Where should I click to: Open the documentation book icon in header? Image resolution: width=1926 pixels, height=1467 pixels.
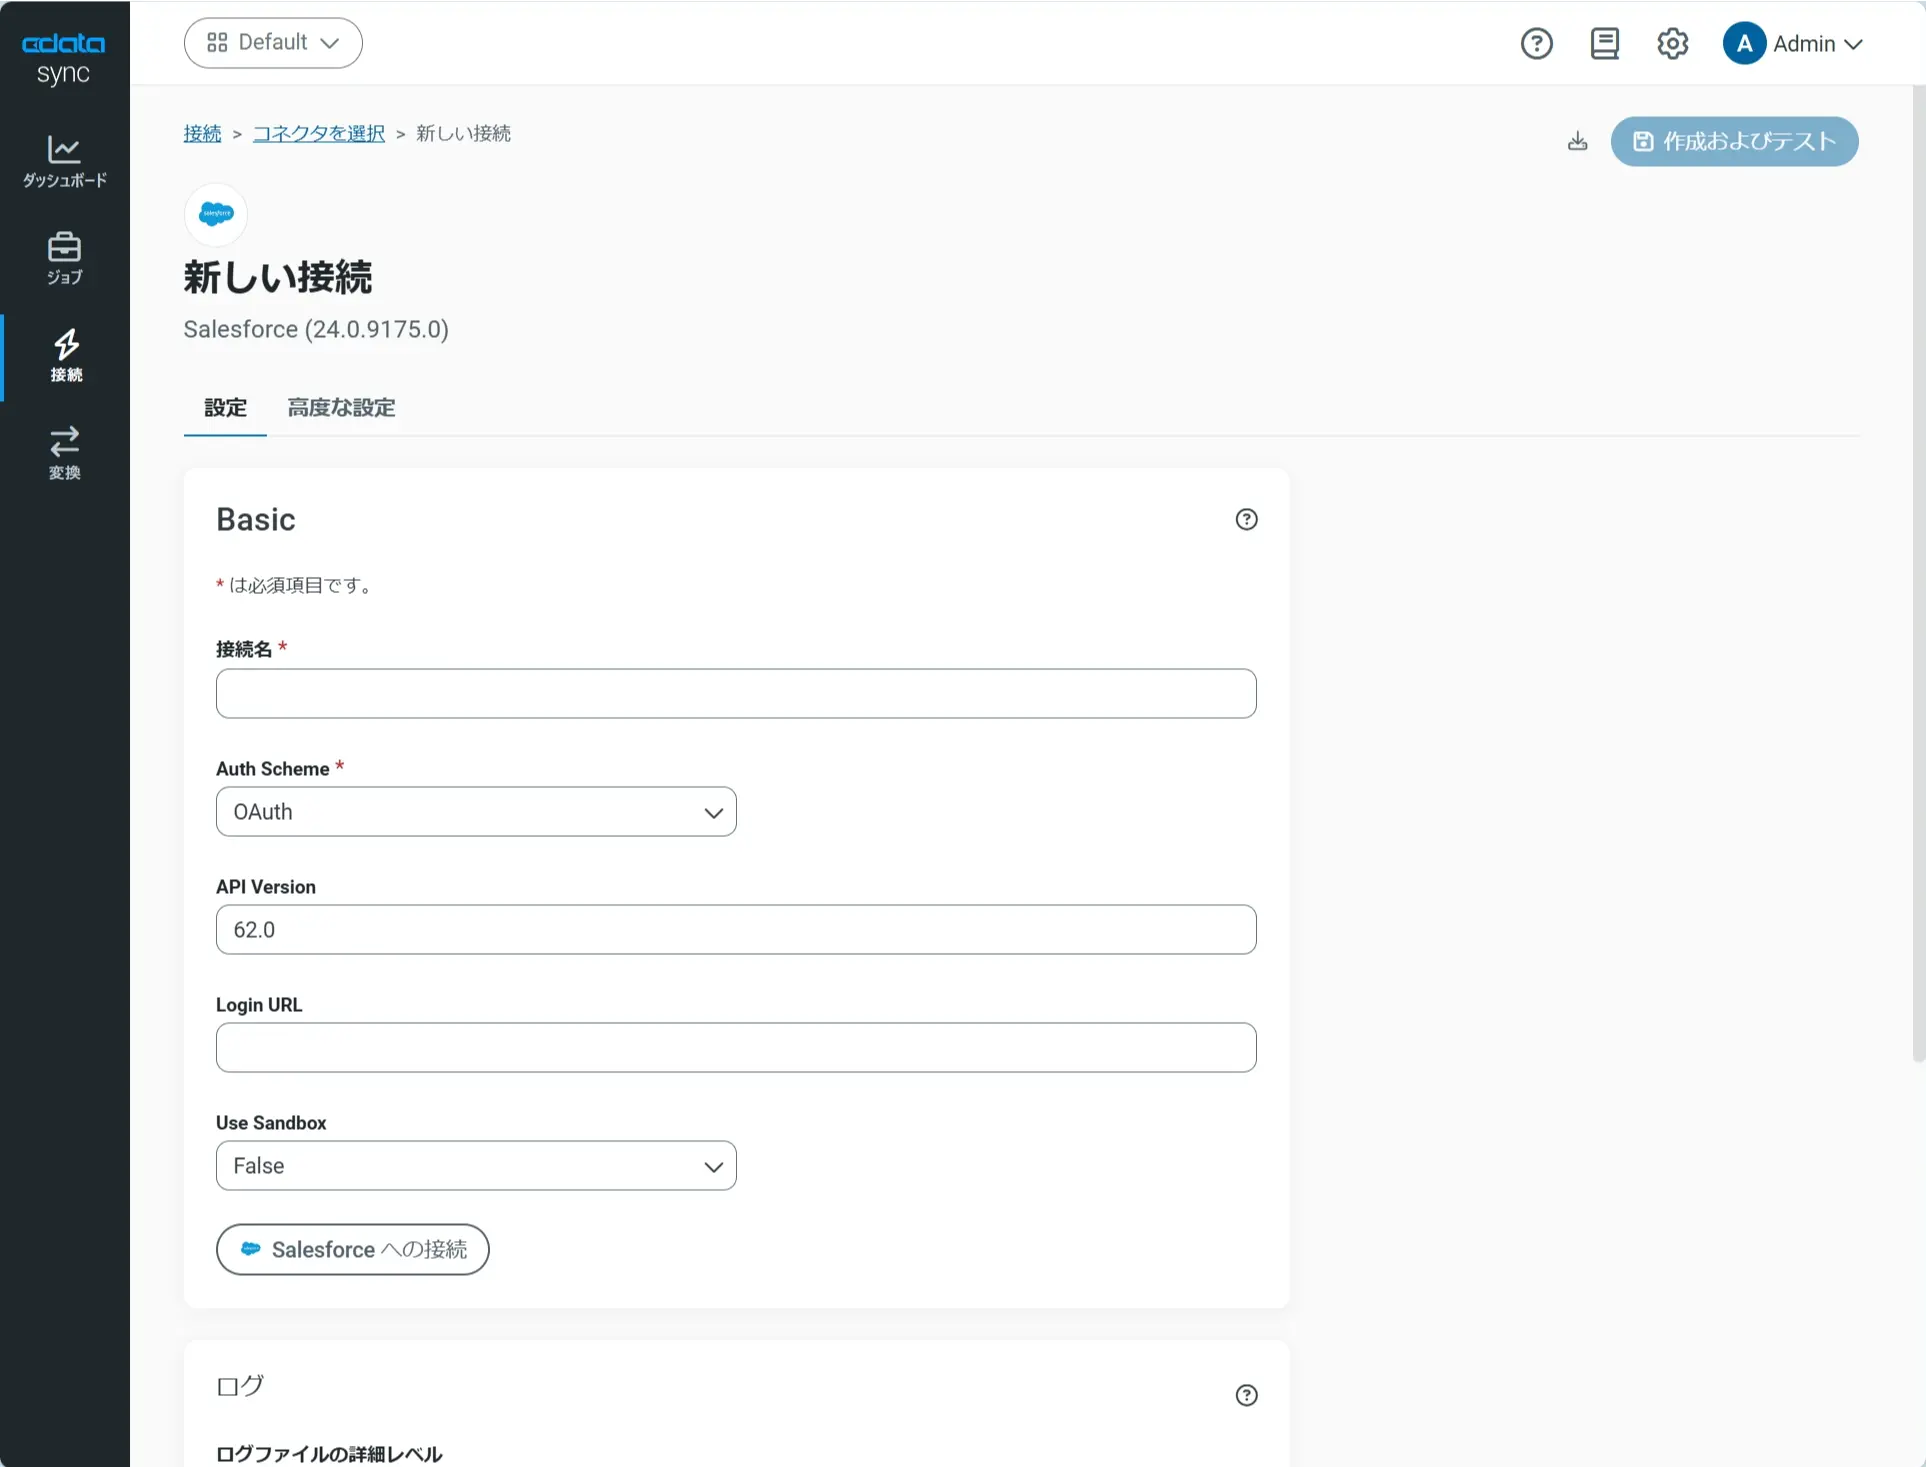[1604, 44]
